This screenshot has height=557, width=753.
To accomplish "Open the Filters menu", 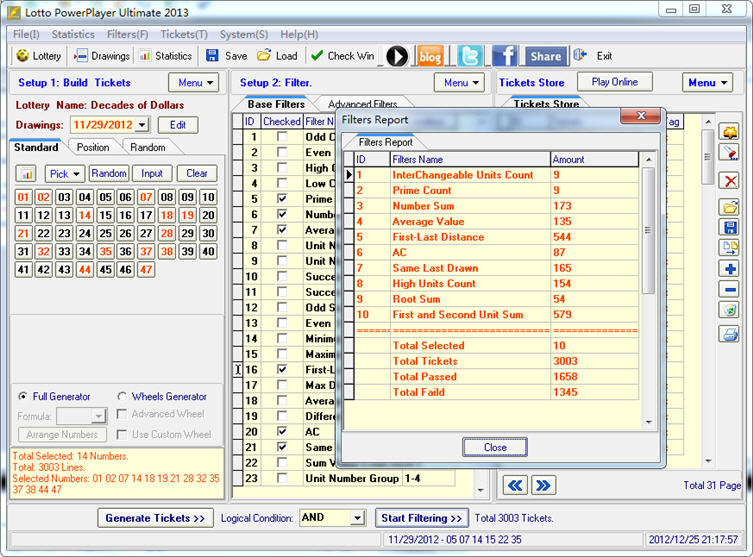I will 127,35.
